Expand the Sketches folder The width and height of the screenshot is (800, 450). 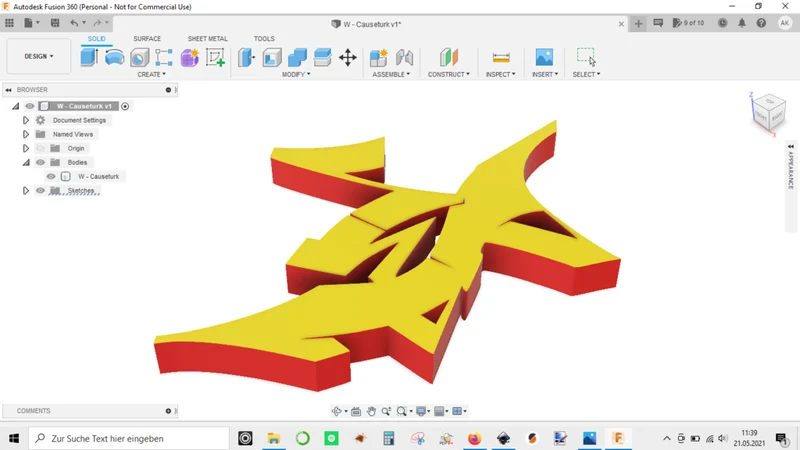coord(26,191)
